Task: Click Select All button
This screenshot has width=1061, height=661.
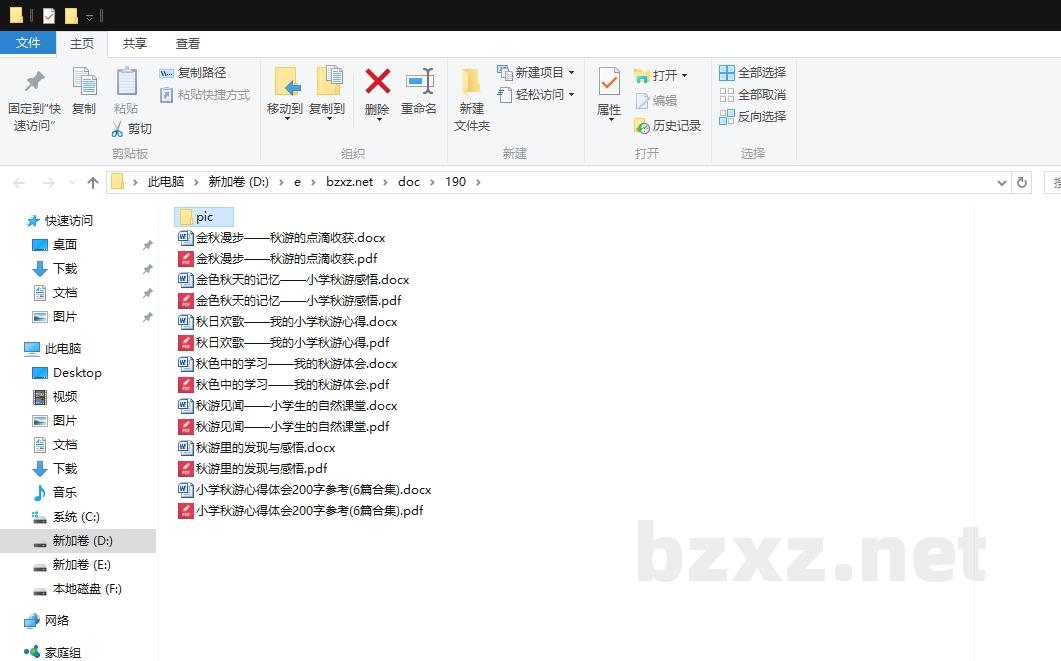Action: tap(753, 73)
